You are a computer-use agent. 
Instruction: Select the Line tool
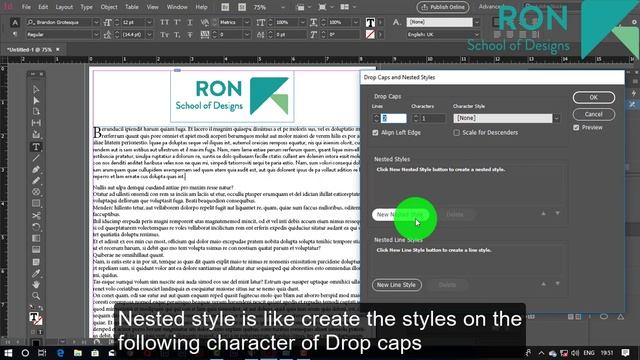click(x=36, y=158)
